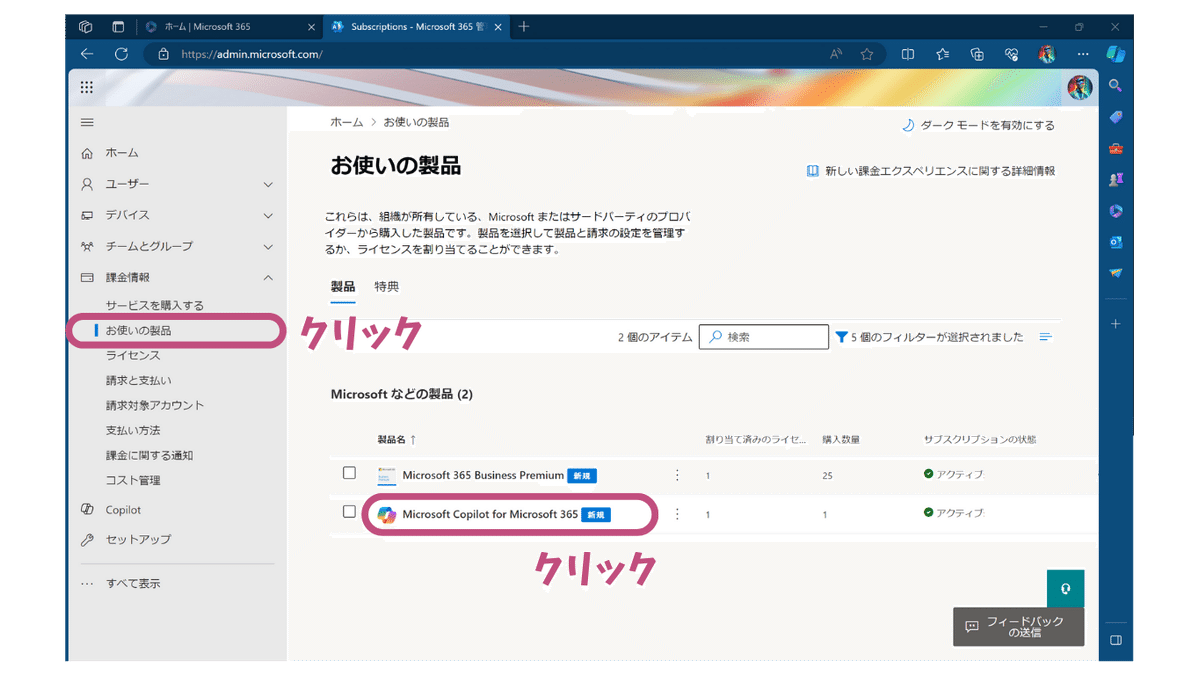Open new billing experience details link
Screen dimensions: 1200x675
pos(931,171)
